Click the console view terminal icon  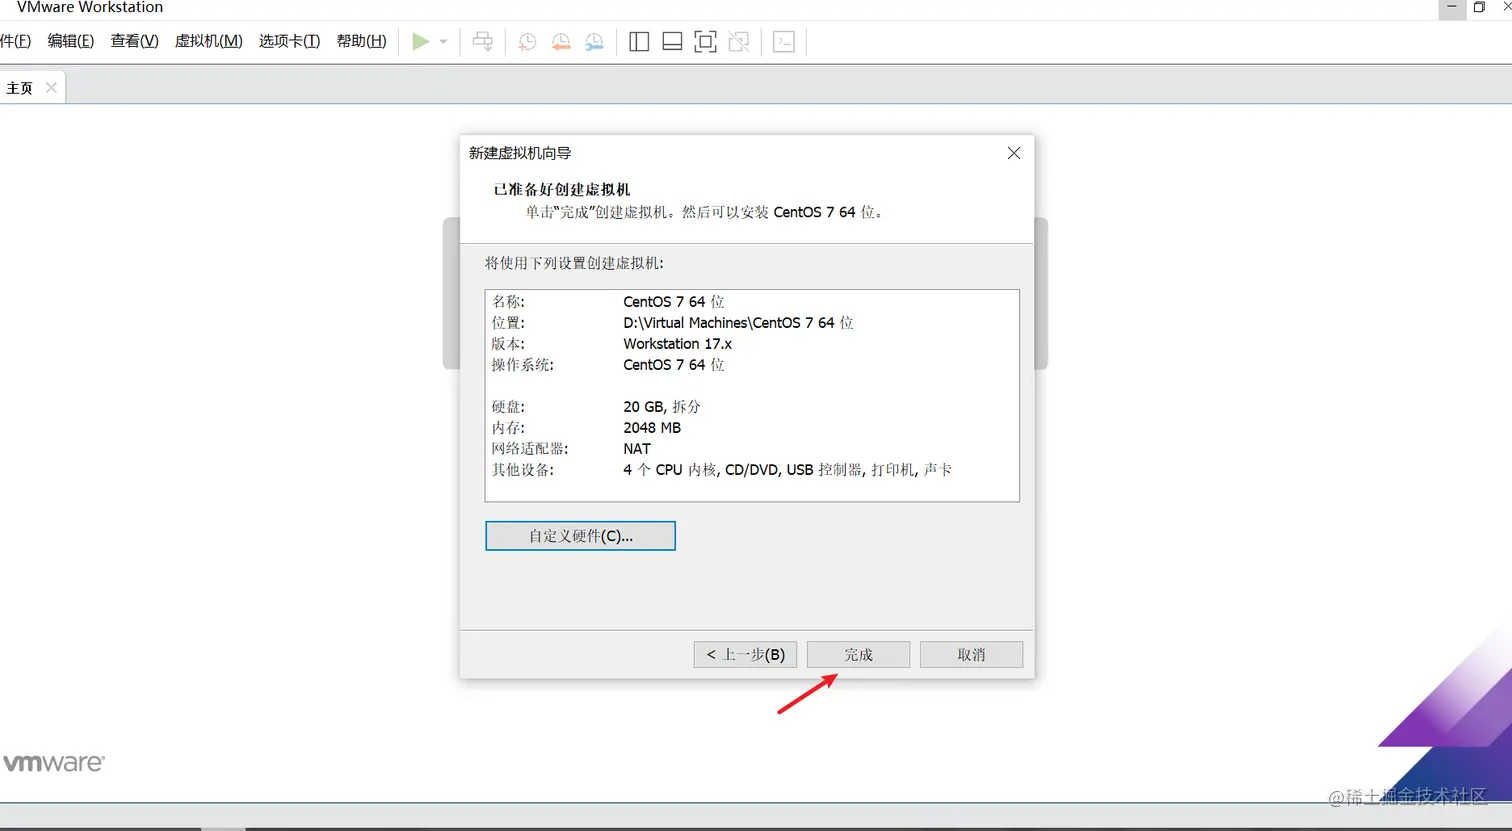point(784,41)
